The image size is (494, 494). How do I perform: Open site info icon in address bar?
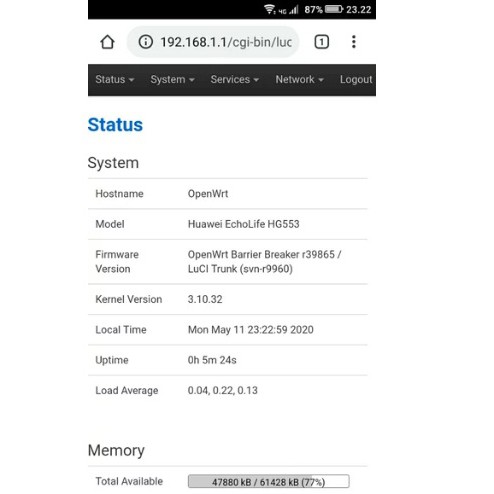click(x=146, y=42)
